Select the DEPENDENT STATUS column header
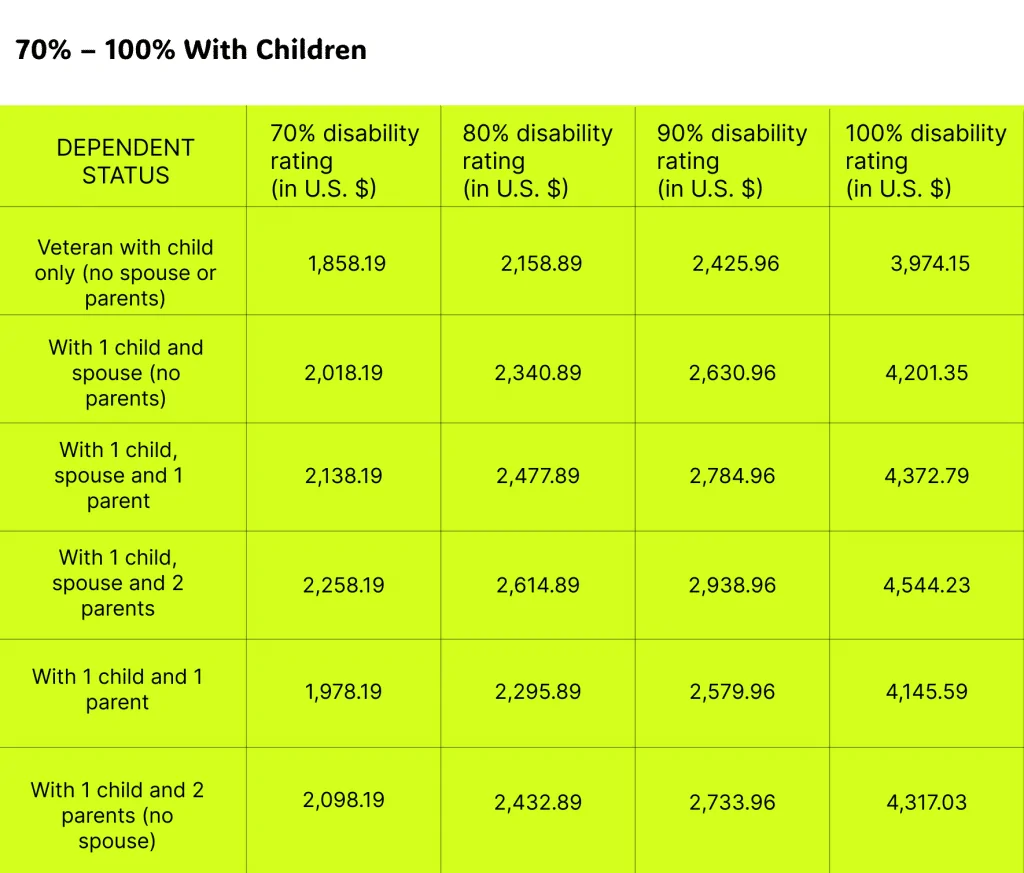1024x873 pixels. pyautogui.click(x=125, y=161)
